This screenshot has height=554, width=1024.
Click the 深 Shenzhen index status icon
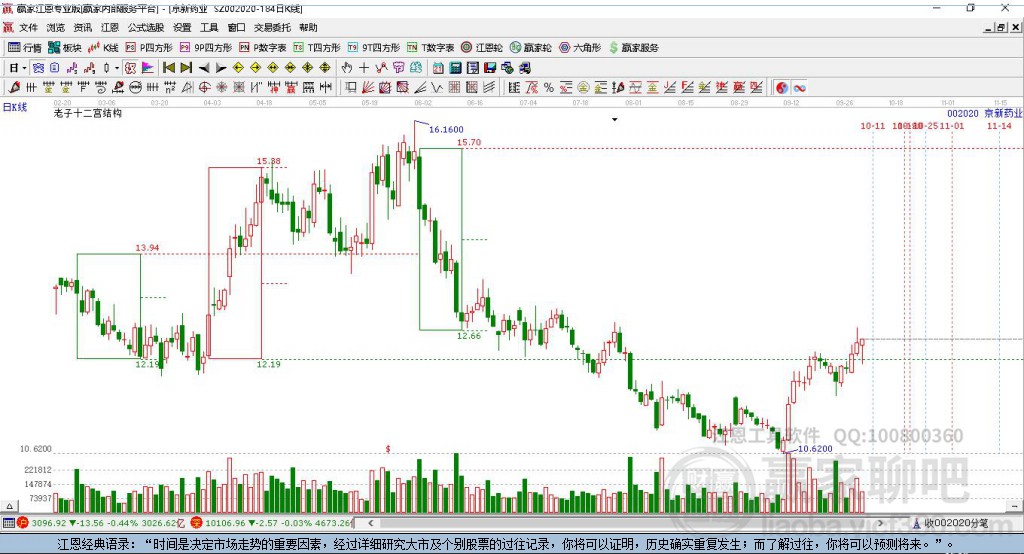click(196, 523)
